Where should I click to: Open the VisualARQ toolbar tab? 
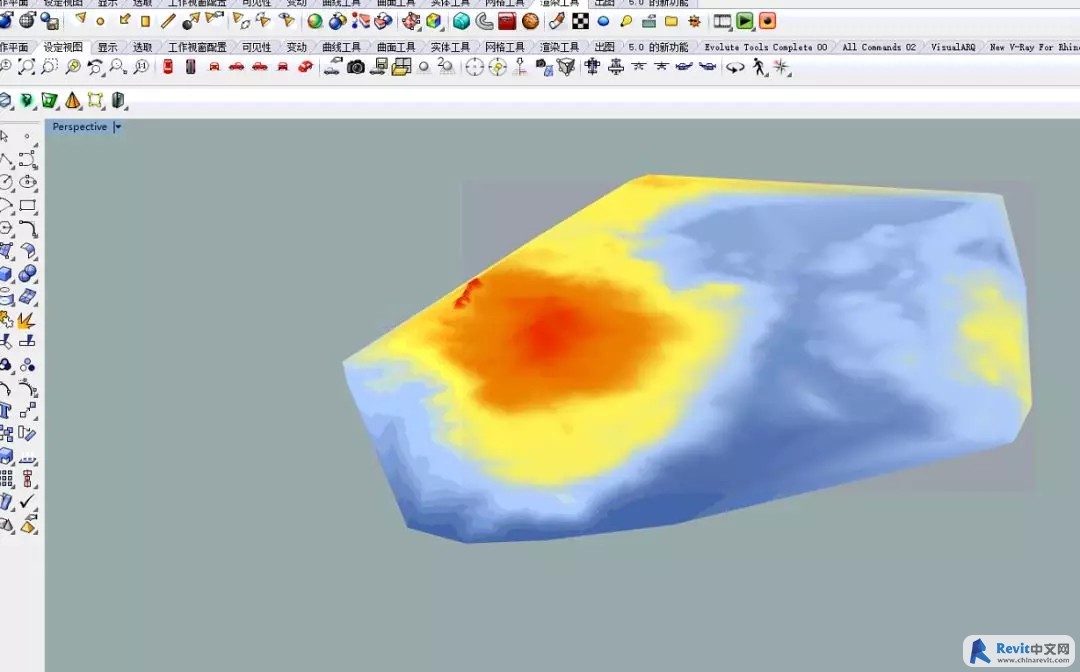[x=952, y=47]
